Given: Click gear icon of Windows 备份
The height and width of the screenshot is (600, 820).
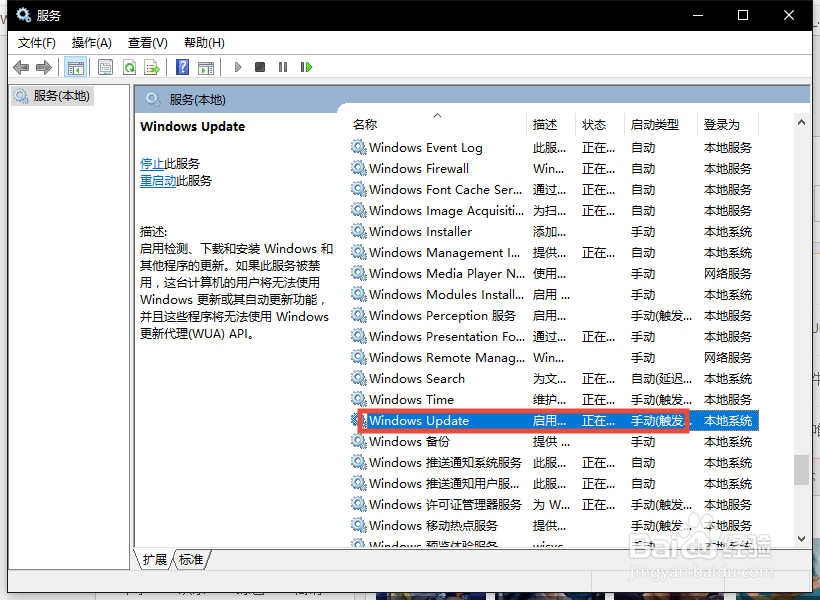Looking at the screenshot, I should pyautogui.click(x=358, y=441).
